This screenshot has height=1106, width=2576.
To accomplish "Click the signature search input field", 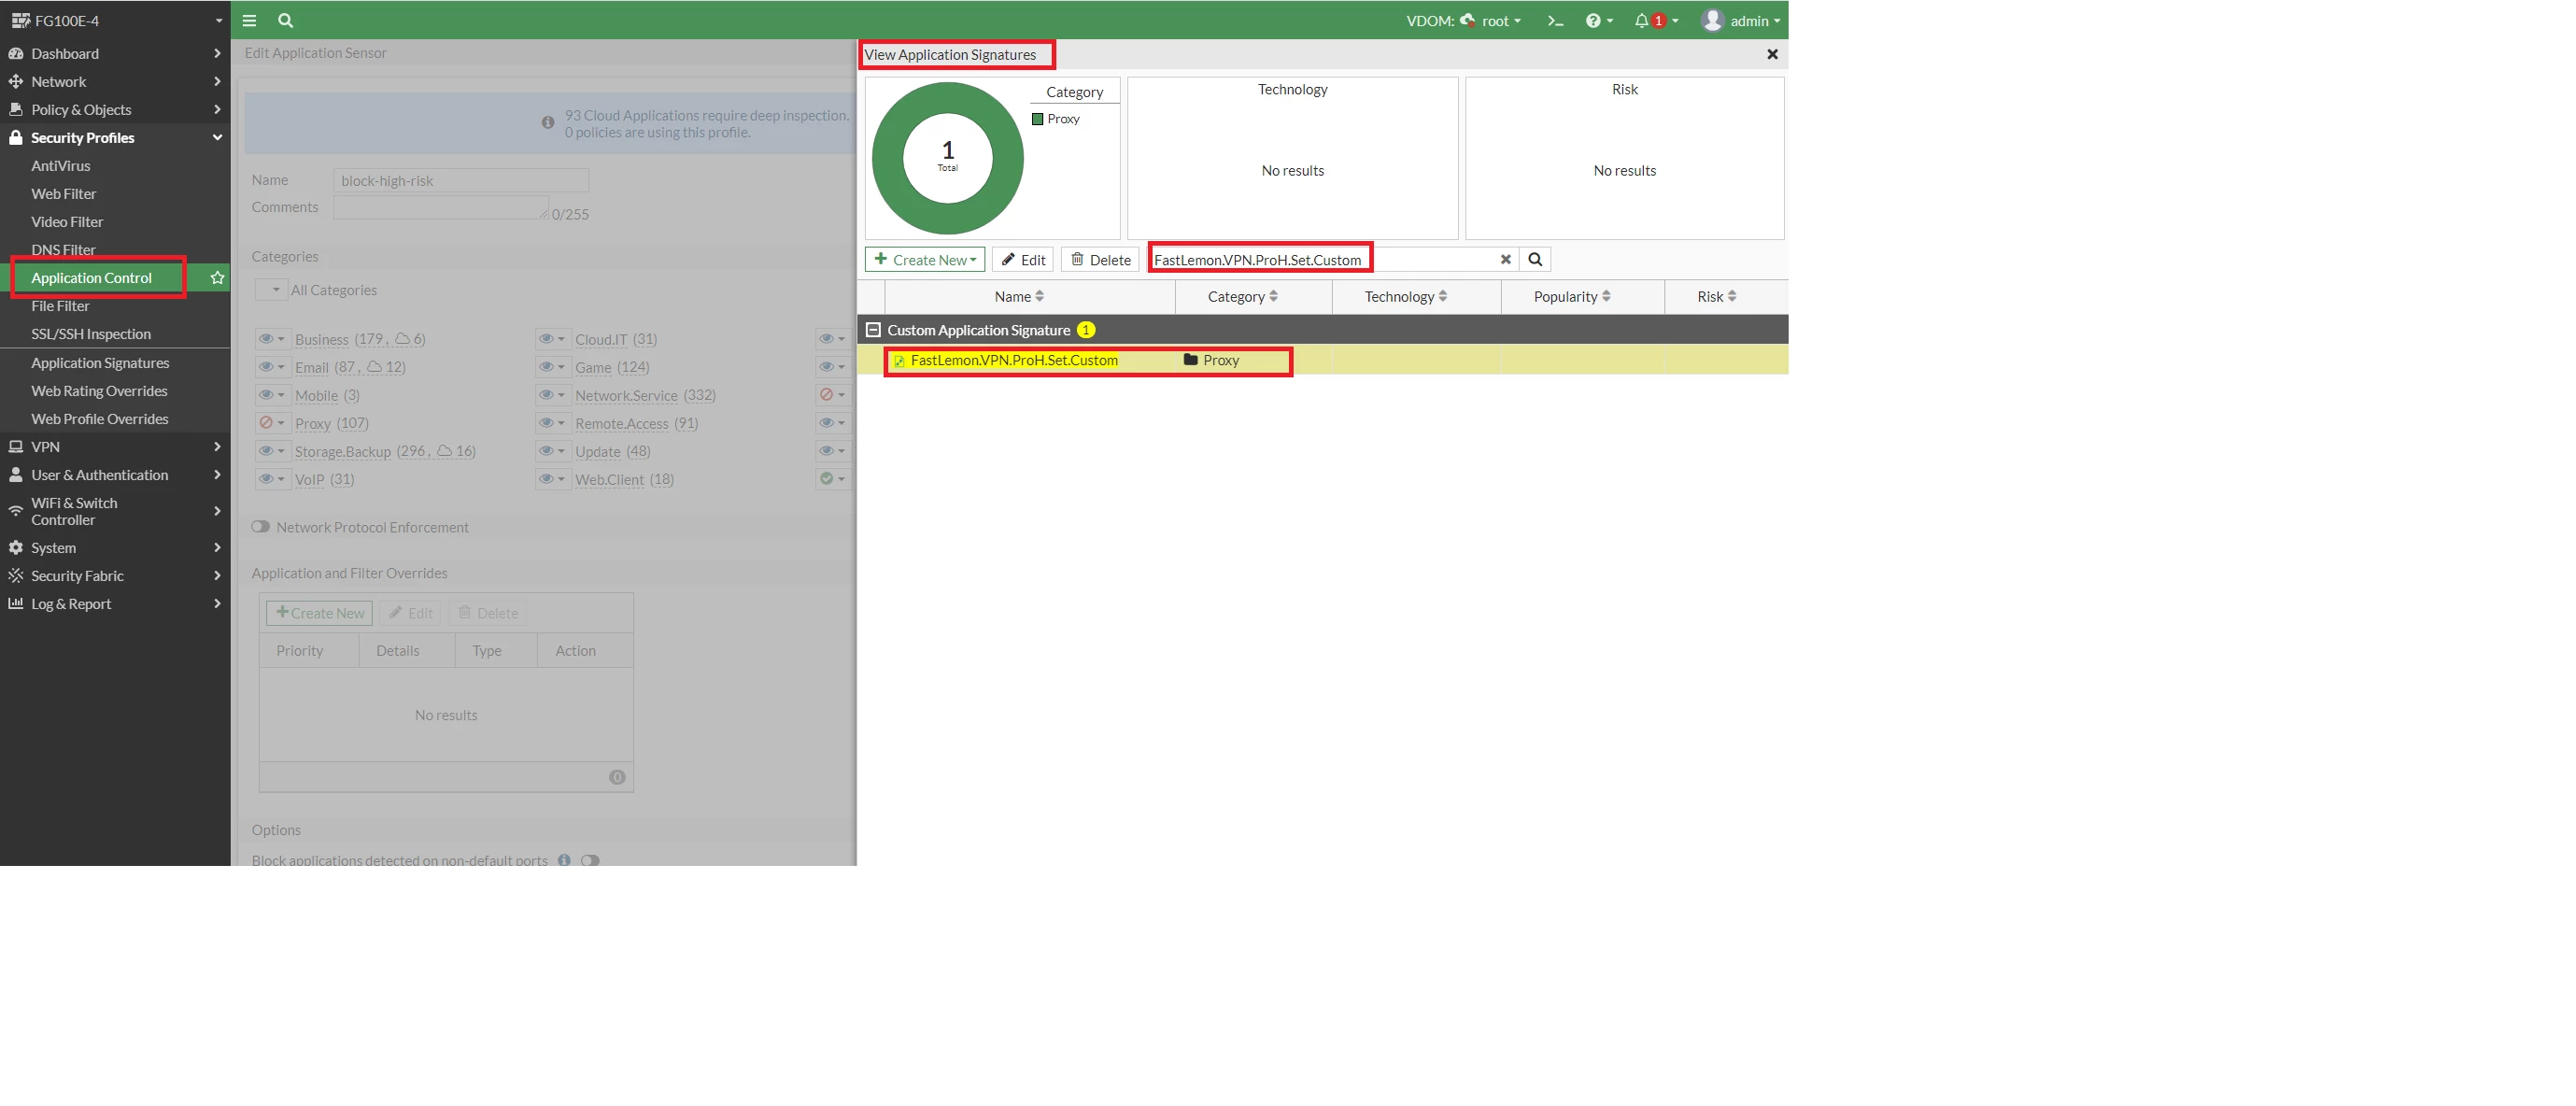I will point(1334,259).
